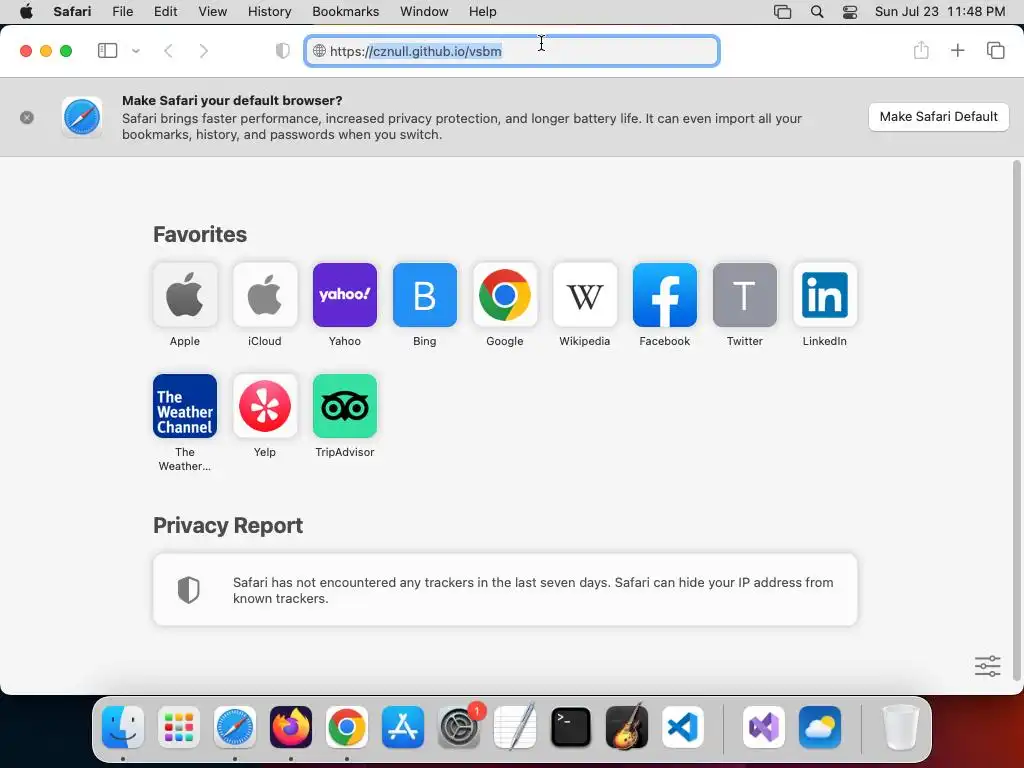Screen dimensions: 1024x768
Task: Click the date and time in the menu bar
Action: [940, 11]
